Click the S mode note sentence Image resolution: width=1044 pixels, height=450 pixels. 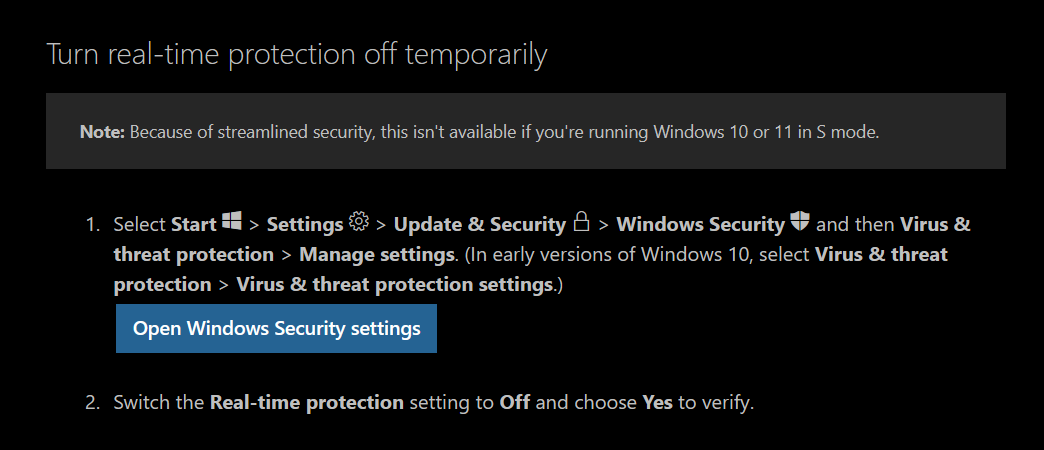pyautogui.click(x=504, y=132)
